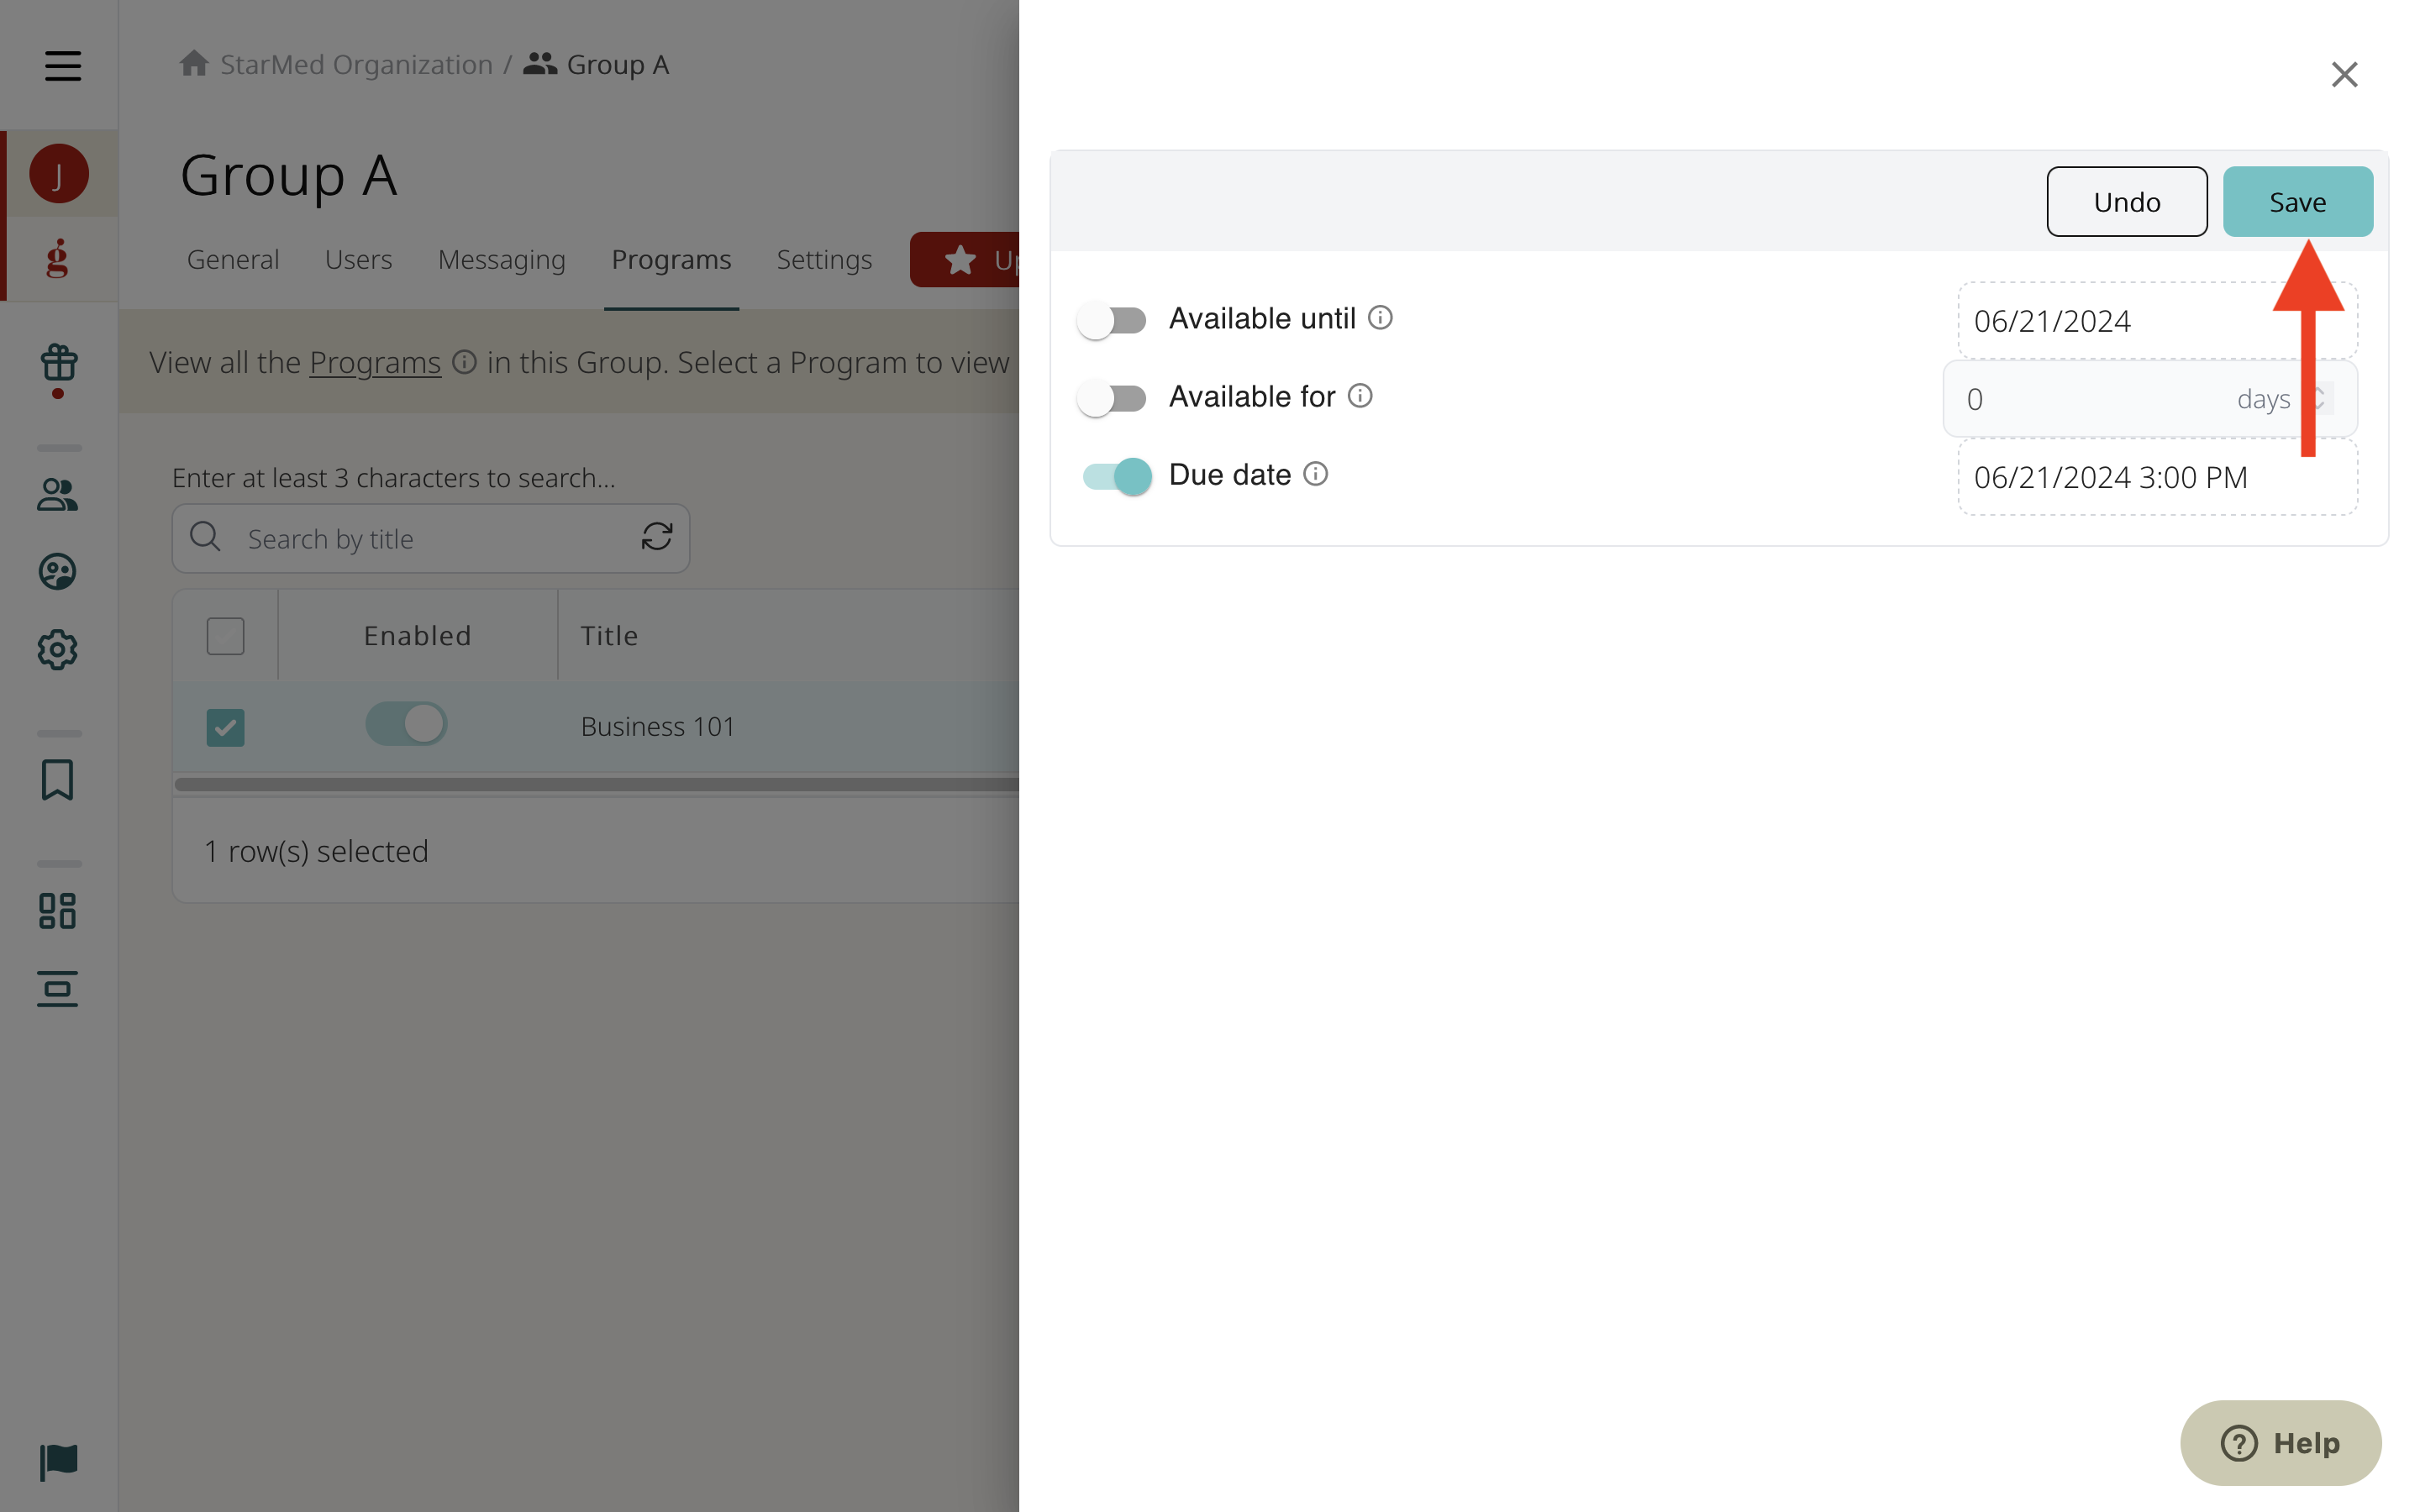Check the select-all header checkbox
Screen dimensions: 2420x1512
pyautogui.click(x=225, y=636)
